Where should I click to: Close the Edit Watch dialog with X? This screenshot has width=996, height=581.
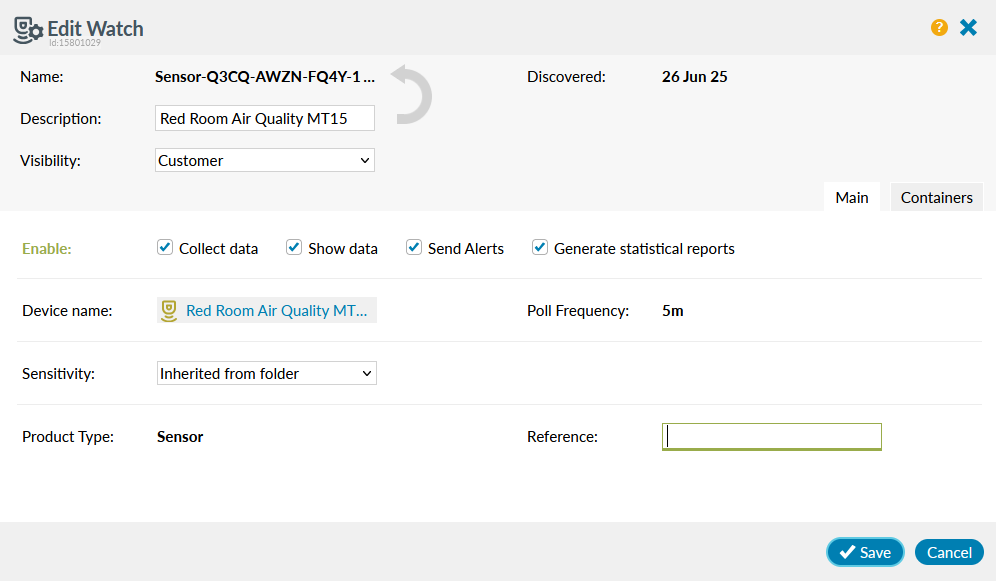(968, 28)
